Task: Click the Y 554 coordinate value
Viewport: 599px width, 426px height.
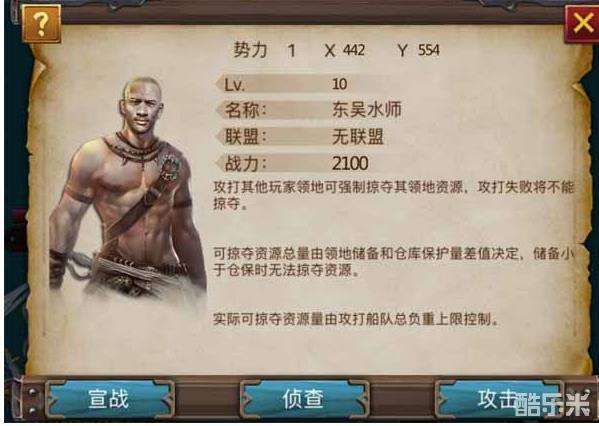Action: click(x=419, y=50)
